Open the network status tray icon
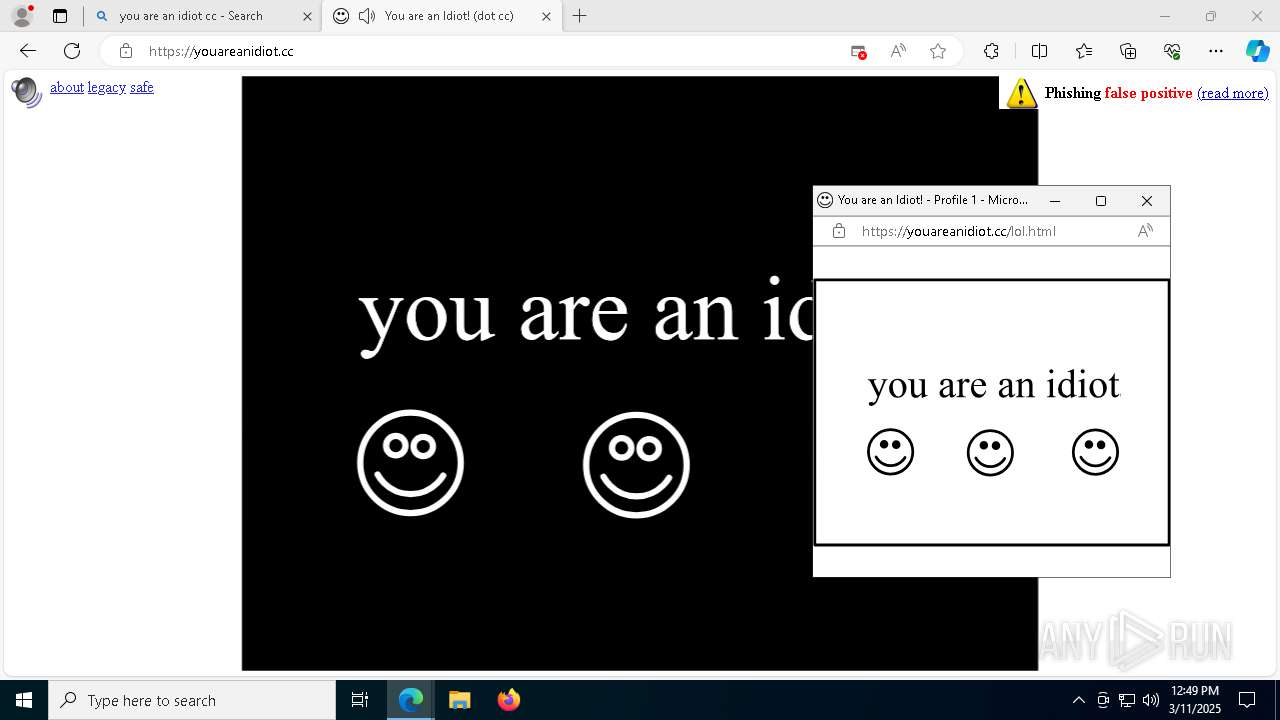1280x720 pixels. 1127,700
